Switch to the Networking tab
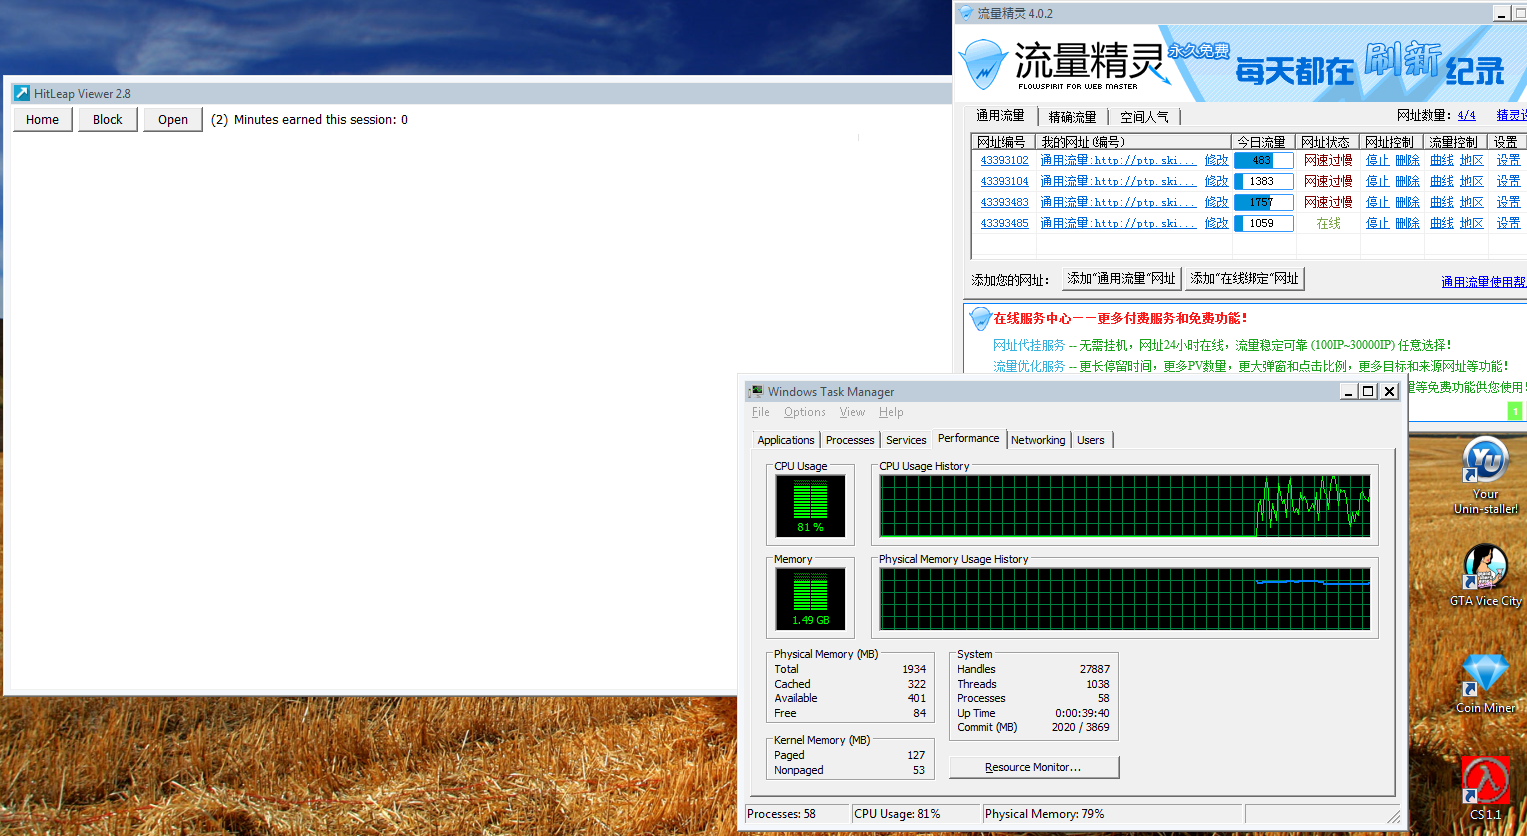1527x836 pixels. [x=1038, y=440]
